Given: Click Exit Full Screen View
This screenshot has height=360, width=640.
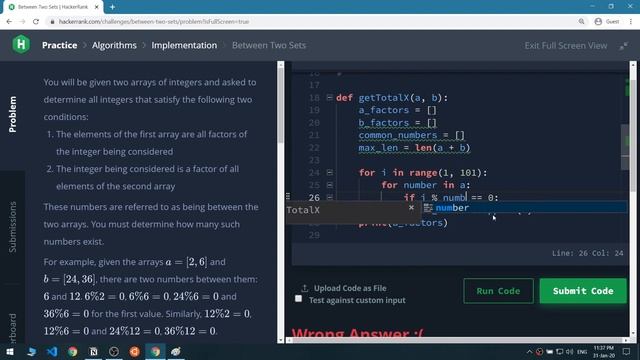Looking at the screenshot, I should (566, 46).
